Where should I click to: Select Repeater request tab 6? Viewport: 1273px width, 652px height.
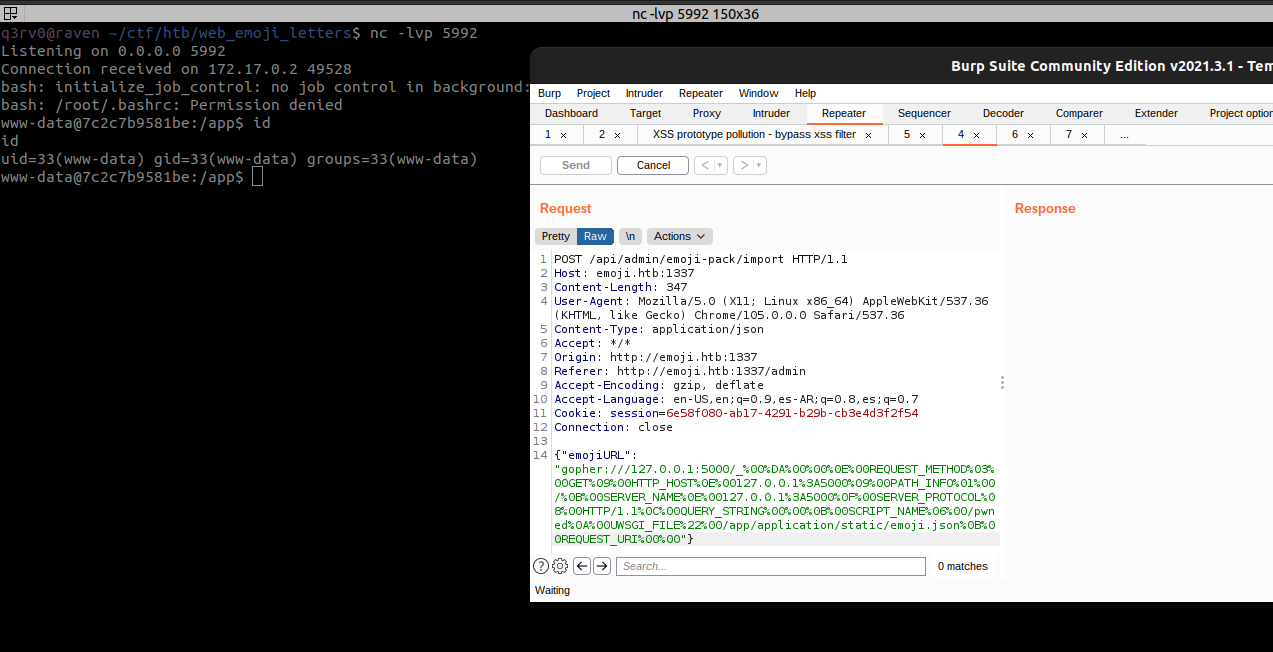coord(1015,135)
